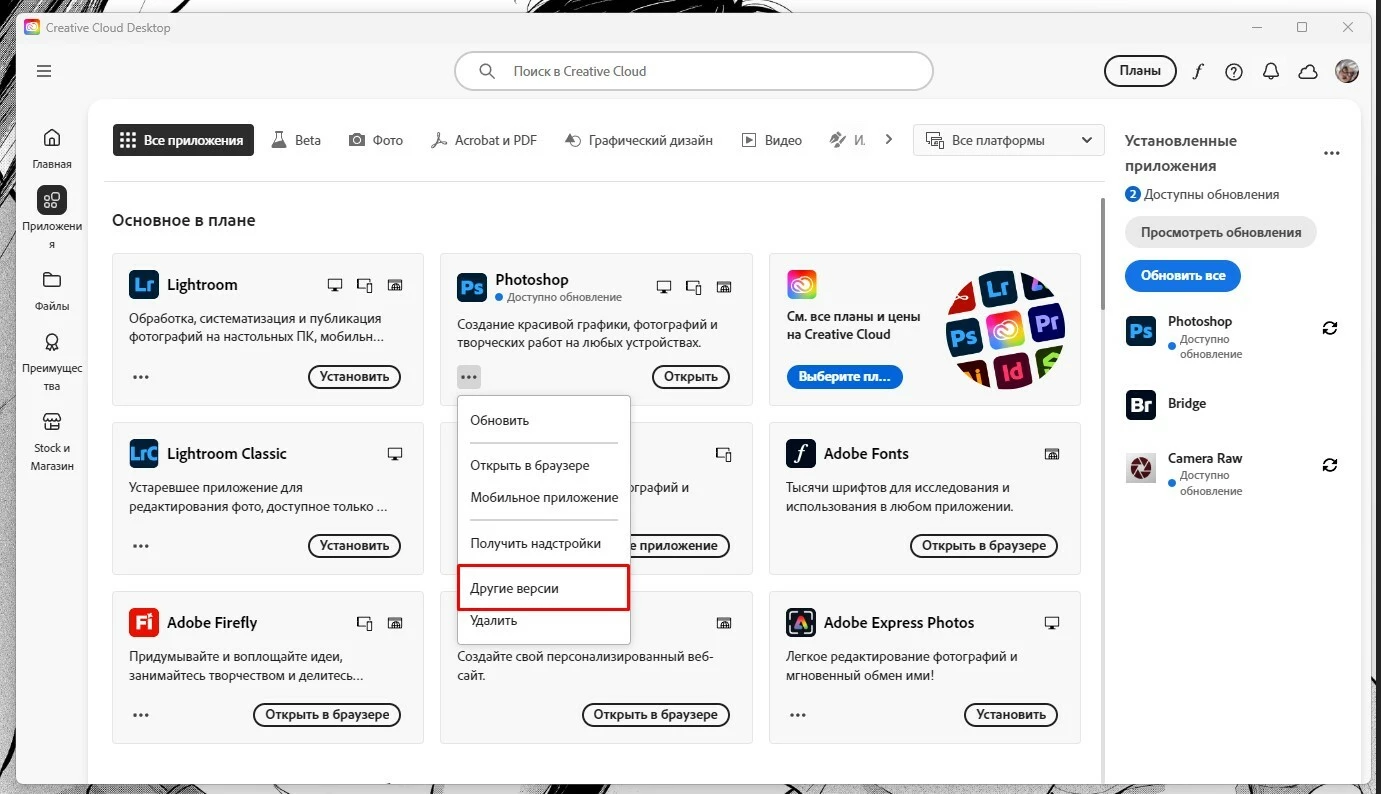Open the help question mark icon
Viewport: 1381px width, 794px height.
point(1234,71)
